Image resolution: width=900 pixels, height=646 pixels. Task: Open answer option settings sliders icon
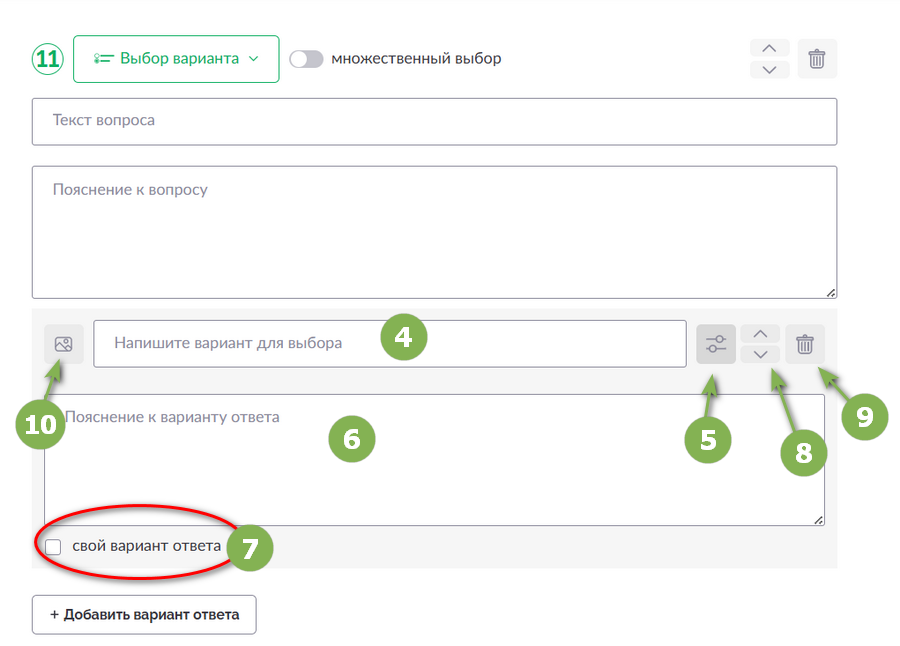pyautogui.click(x=716, y=344)
